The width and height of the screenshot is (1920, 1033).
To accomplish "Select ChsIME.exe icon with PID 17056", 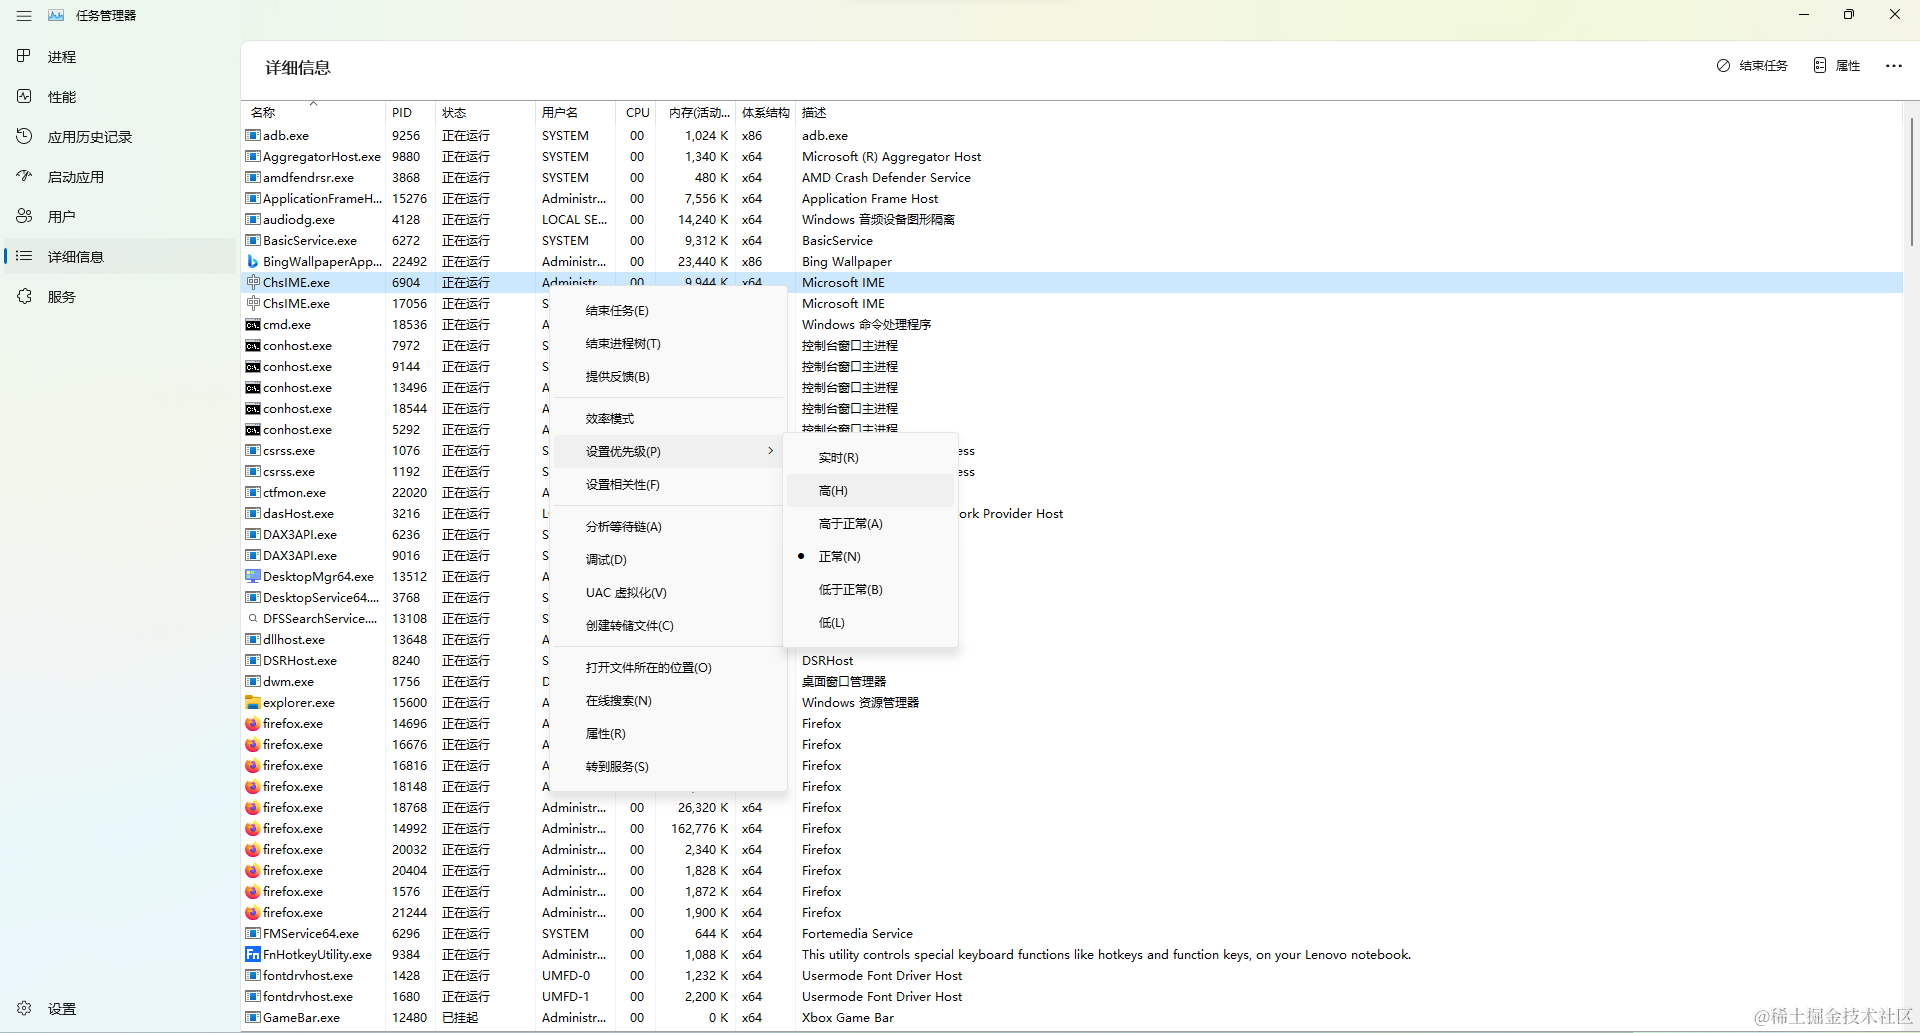I will (253, 304).
